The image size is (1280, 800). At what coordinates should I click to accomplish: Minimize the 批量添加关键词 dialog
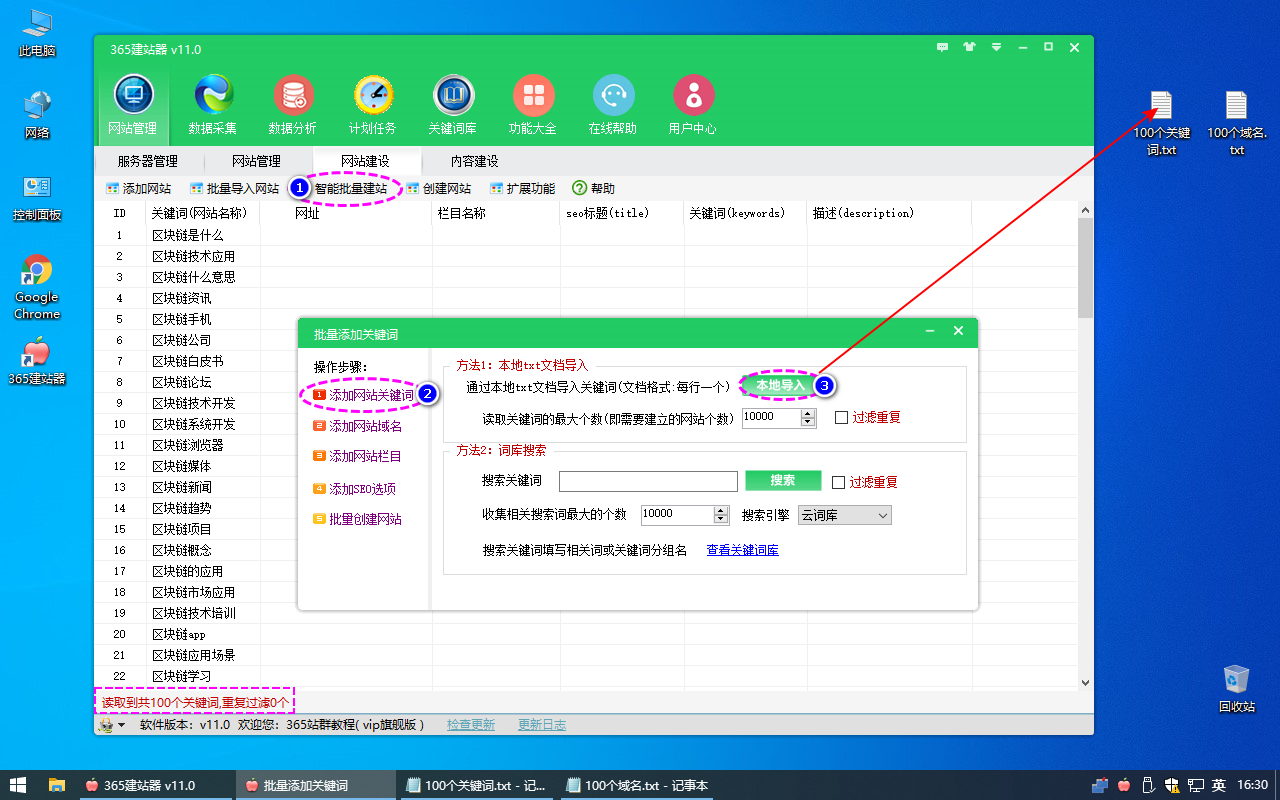coord(930,331)
